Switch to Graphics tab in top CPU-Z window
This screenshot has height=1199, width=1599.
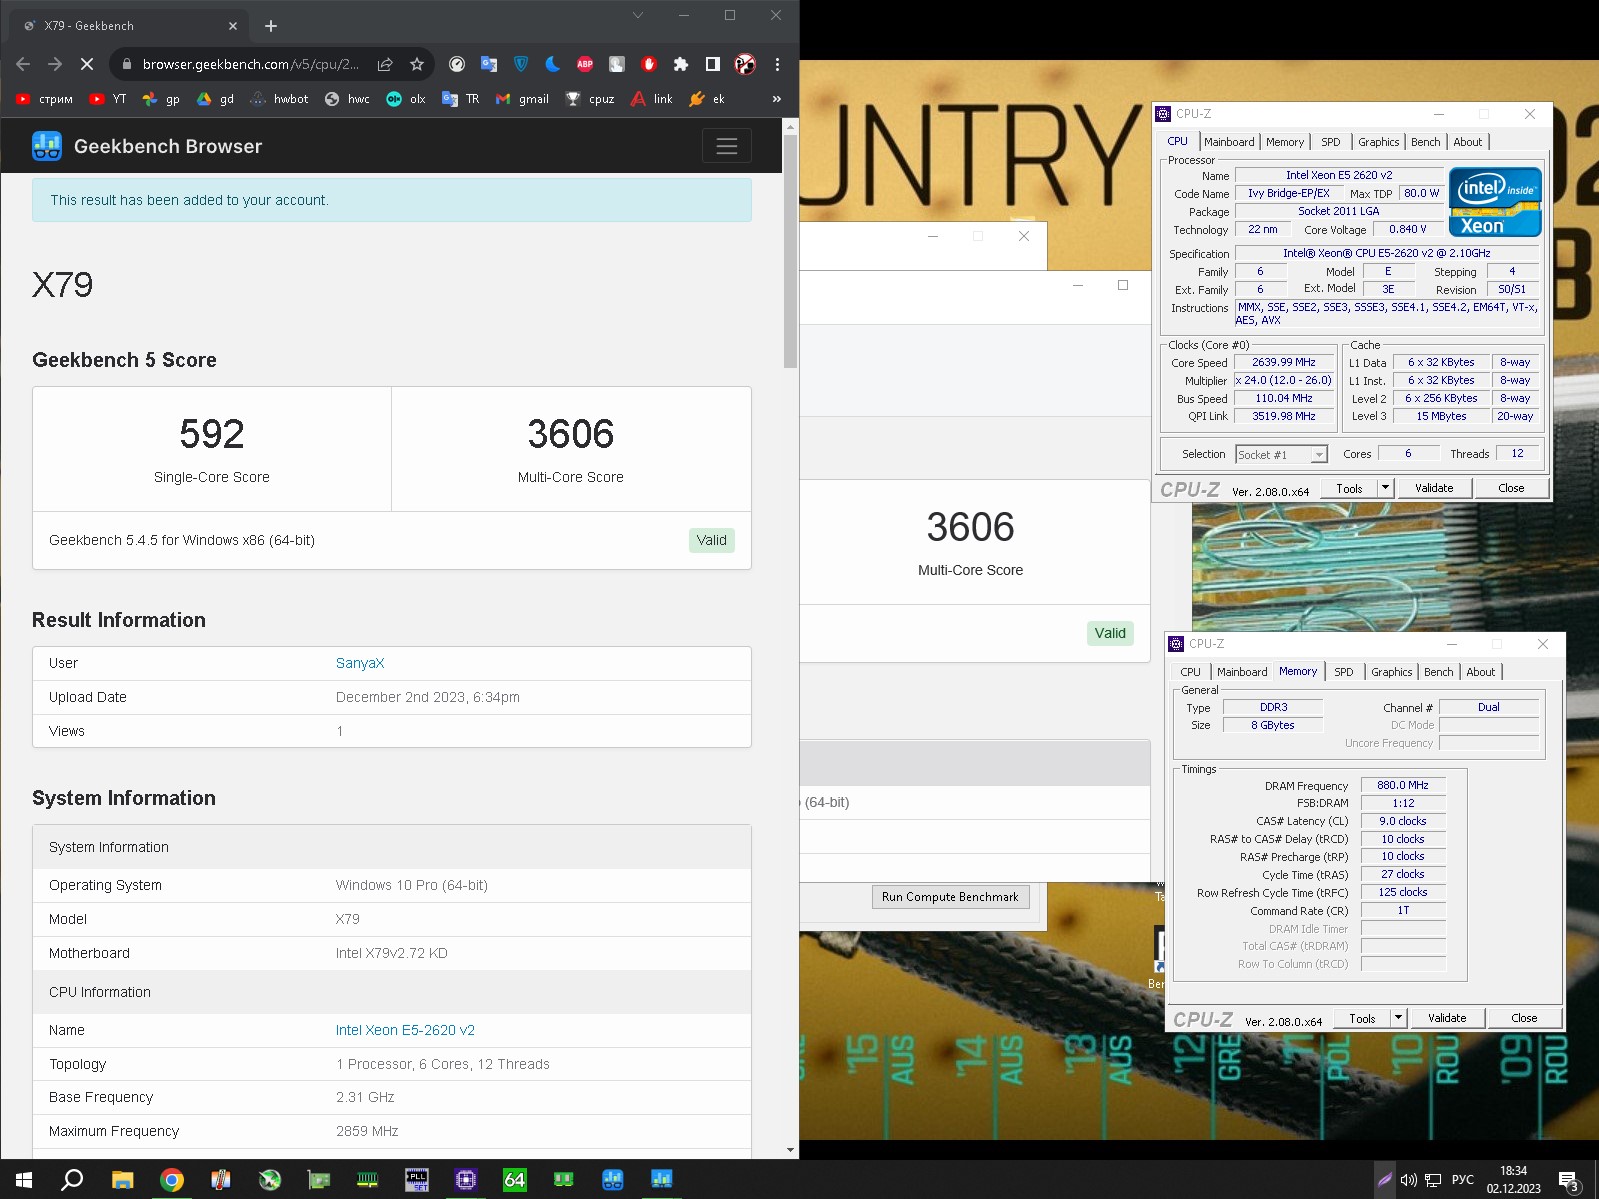pos(1379,142)
